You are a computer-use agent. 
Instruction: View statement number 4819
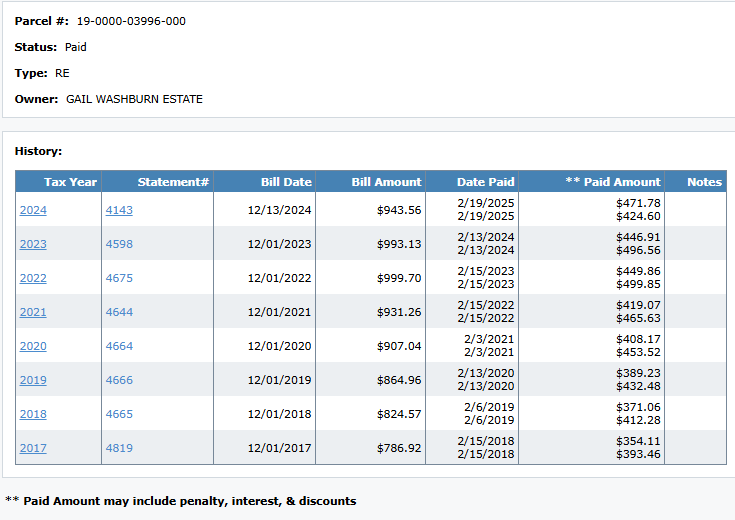pos(119,448)
